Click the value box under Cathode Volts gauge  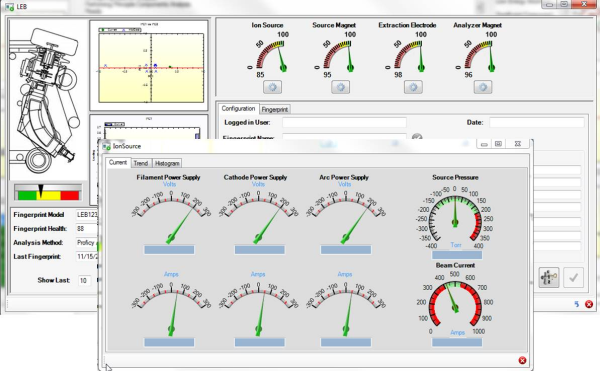click(x=259, y=250)
